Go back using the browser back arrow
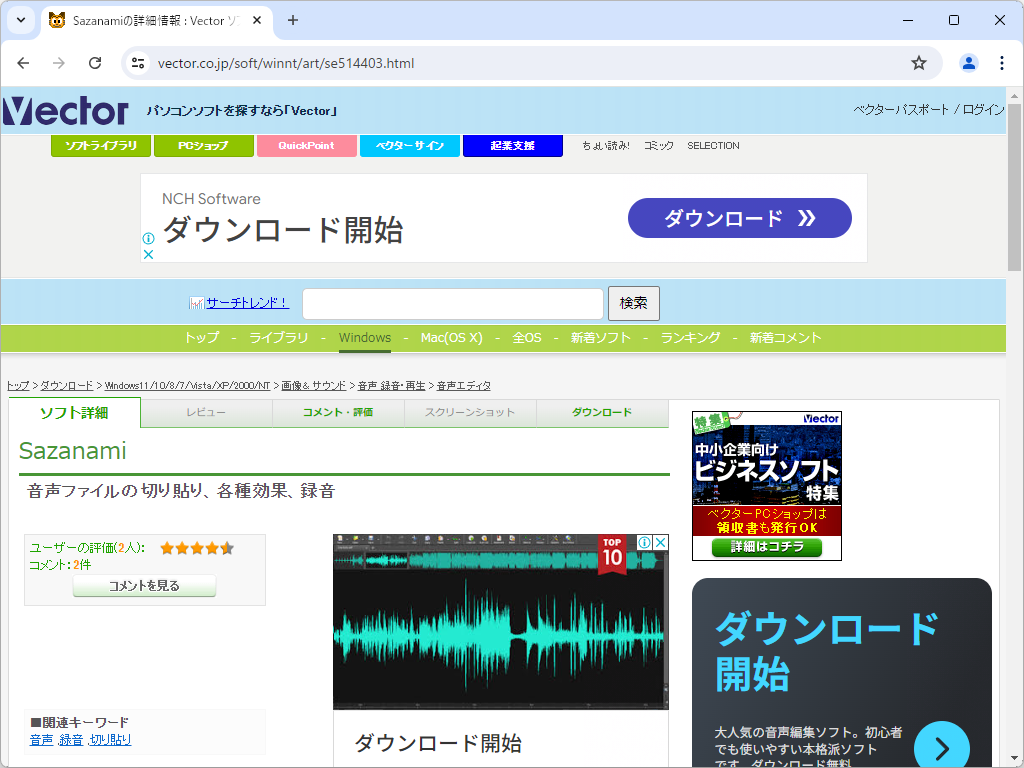Viewport: 1024px width, 768px height. (23, 62)
